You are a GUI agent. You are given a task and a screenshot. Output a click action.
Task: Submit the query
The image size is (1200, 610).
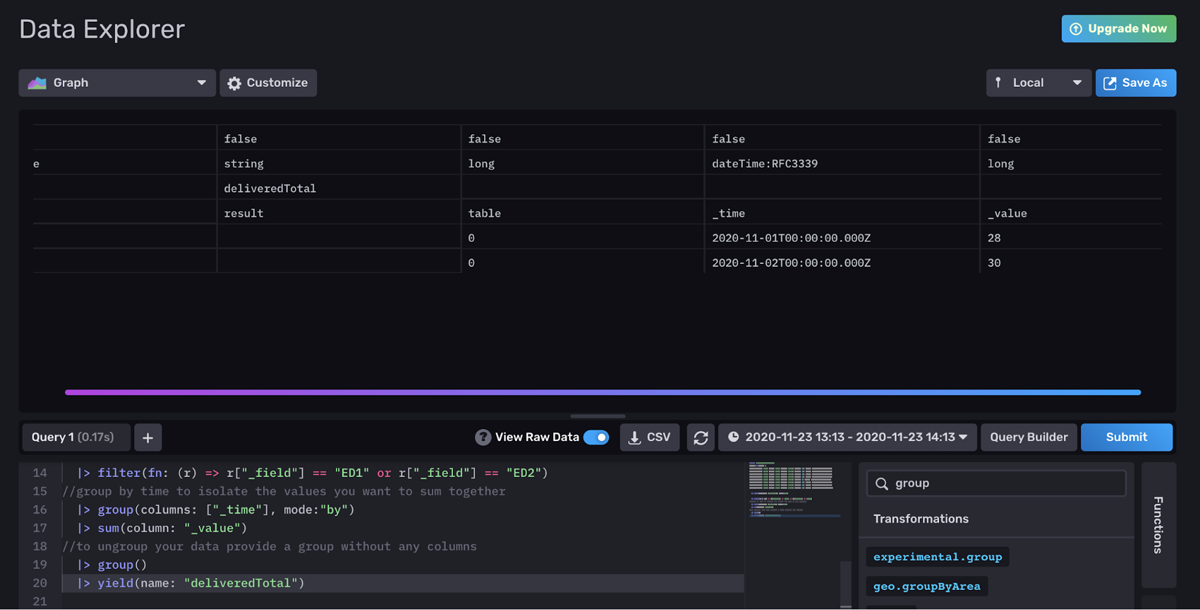coord(1126,437)
